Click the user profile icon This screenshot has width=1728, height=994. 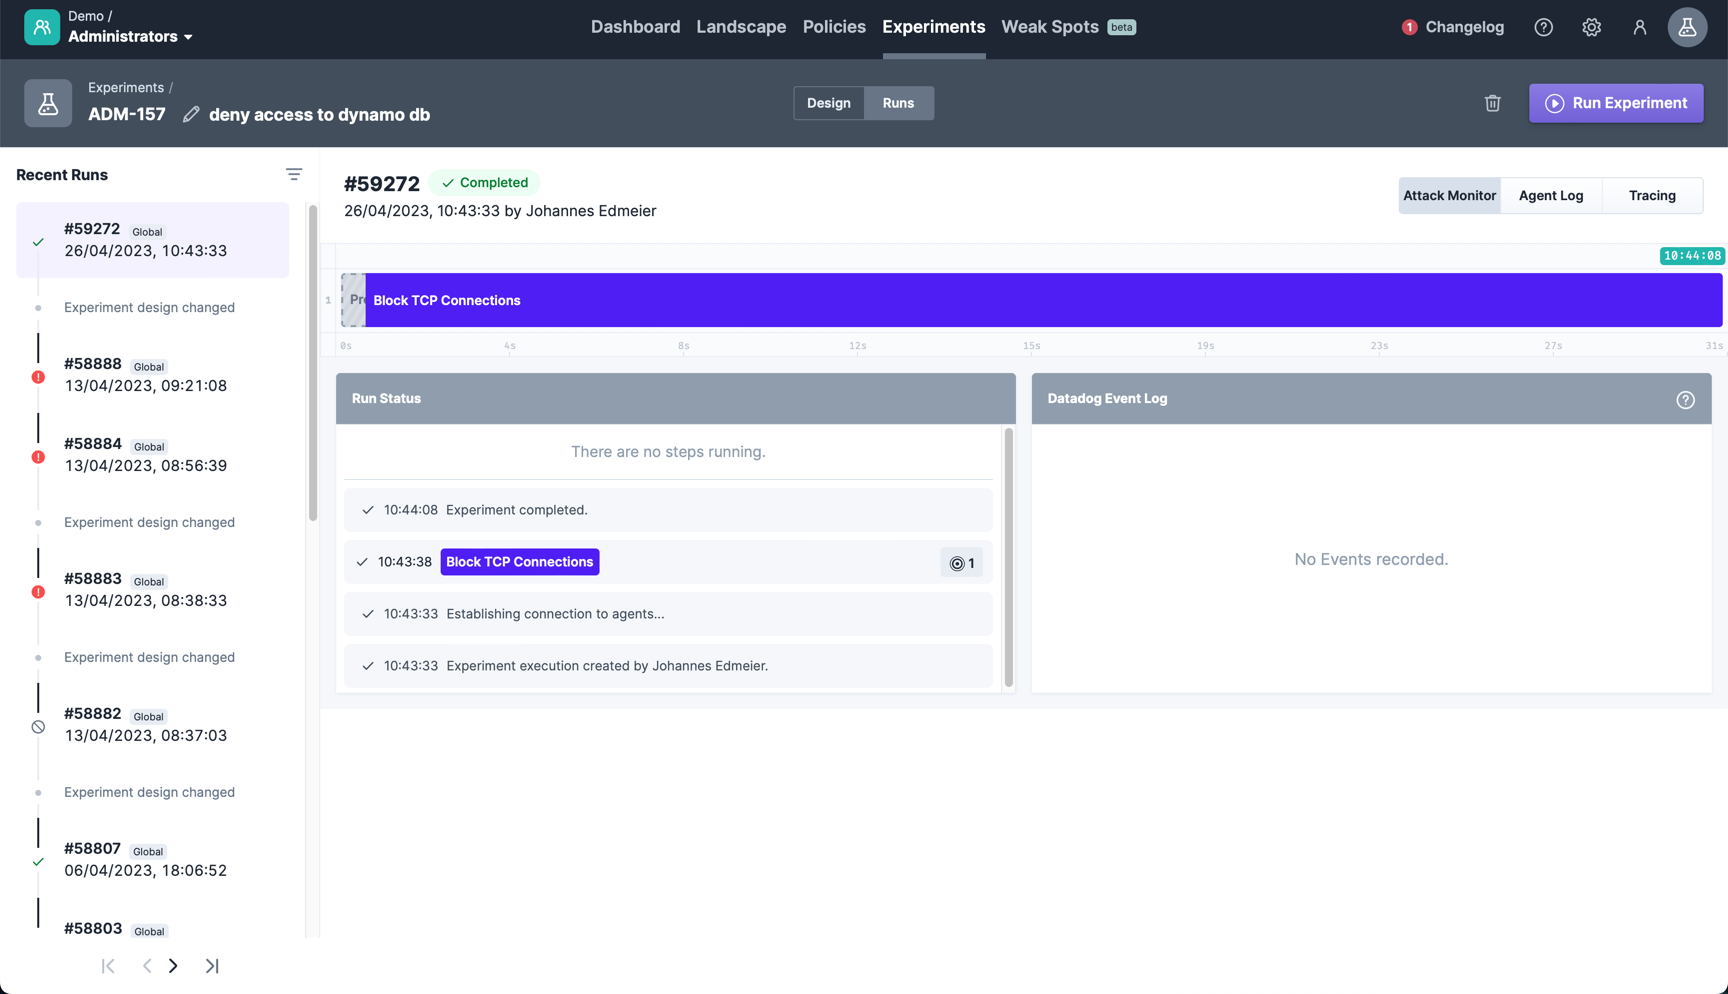click(x=1639, y=27)
